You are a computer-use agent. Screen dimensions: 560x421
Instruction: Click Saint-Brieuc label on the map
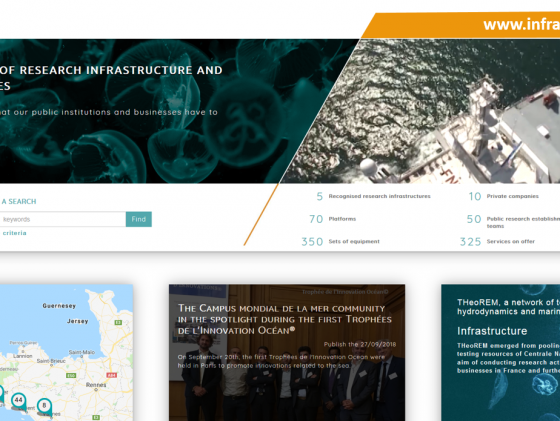click(x=51, y=361)
